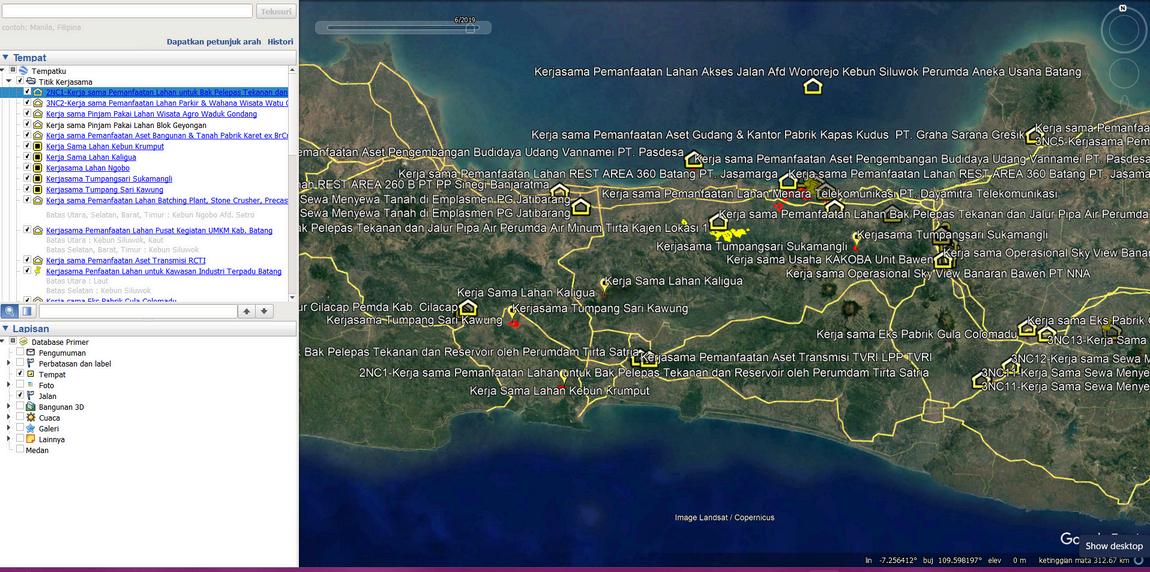Click the panel split view icon beside the magnifier
The height and width of the screenshot is (572, 1150).
pyautogui.click(x=27, y=311)
